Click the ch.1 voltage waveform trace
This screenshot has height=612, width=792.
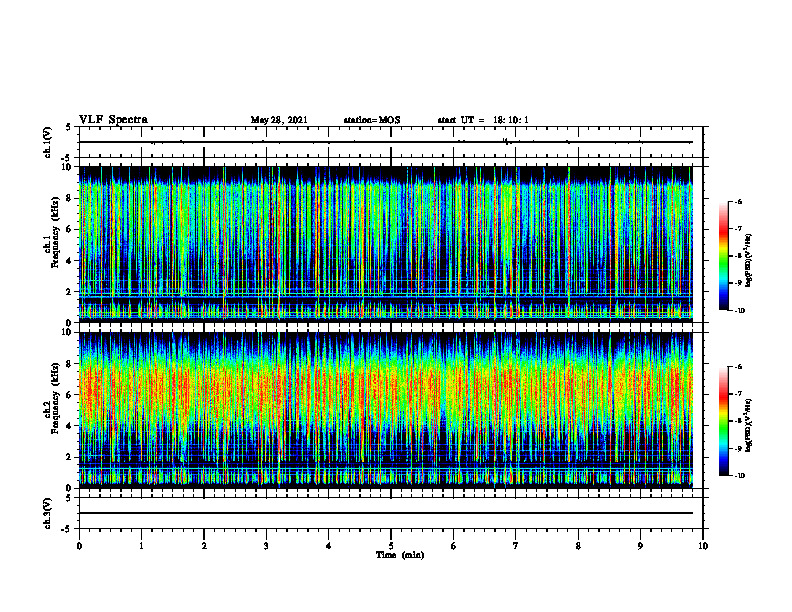click(386, 142)
